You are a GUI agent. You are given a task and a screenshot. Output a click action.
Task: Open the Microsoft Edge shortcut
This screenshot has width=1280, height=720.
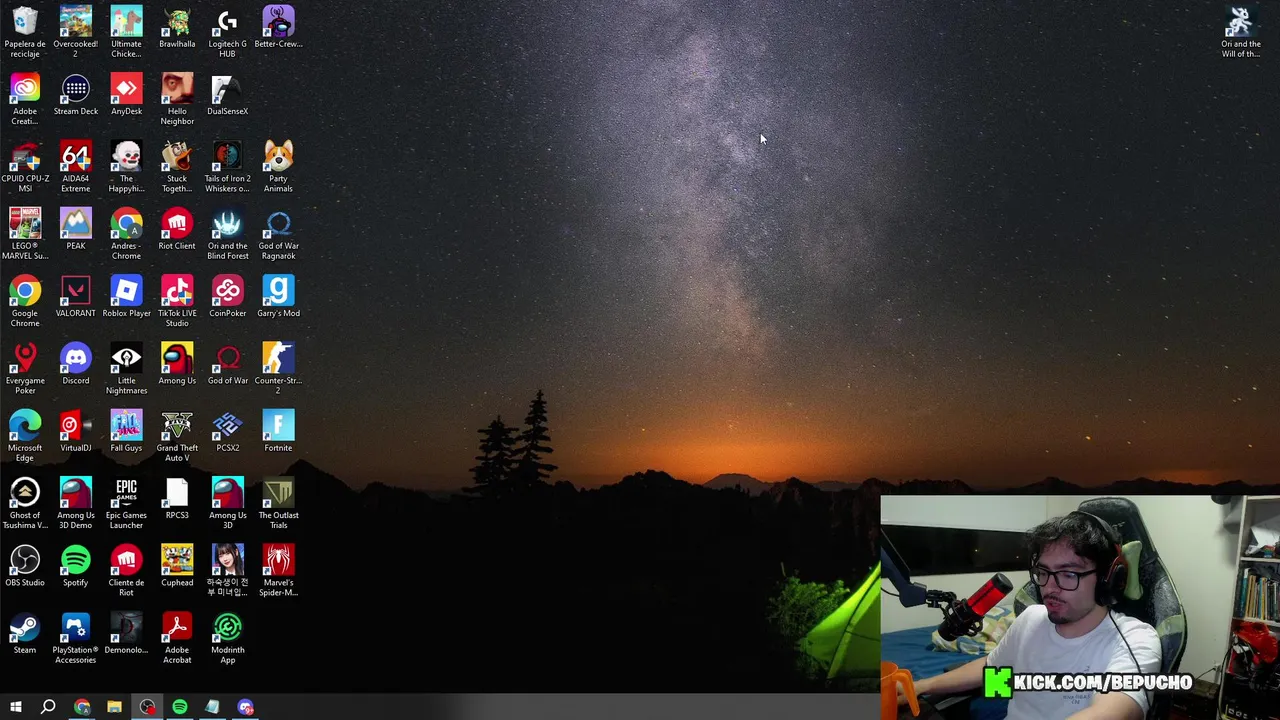click(x=25, y=435)
